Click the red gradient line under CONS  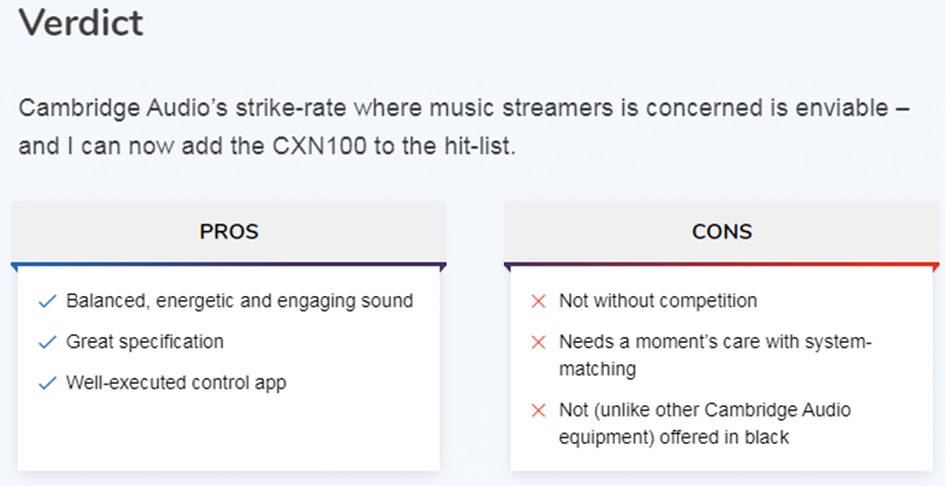(x=721, y=265)
